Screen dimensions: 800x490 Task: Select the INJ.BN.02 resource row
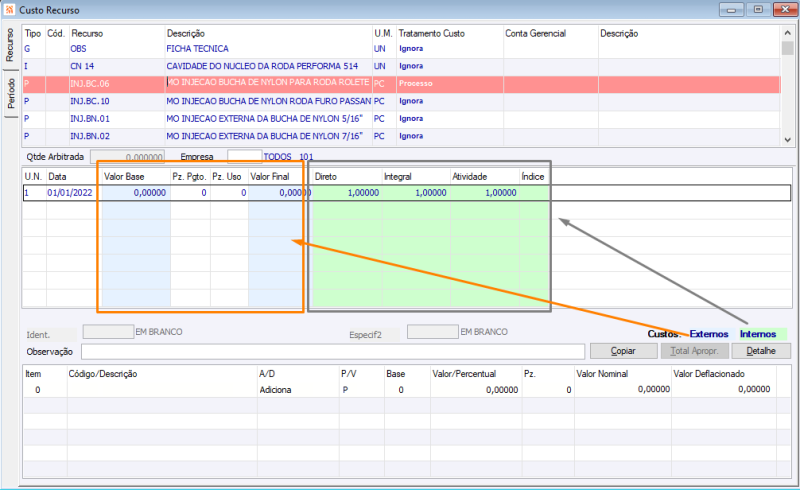coord(401,136)
